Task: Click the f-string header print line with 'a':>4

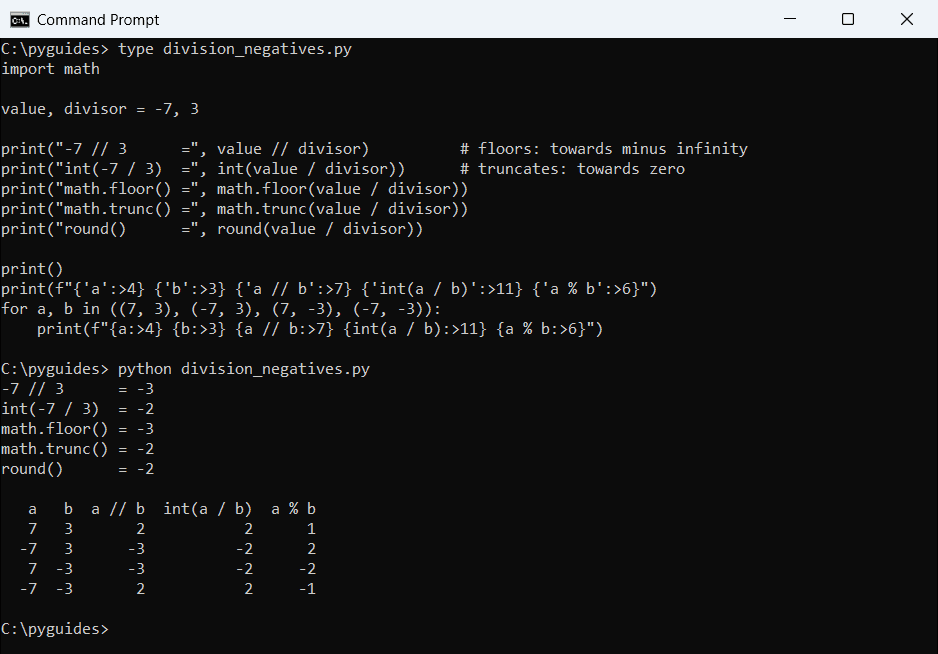Action: click(329, 289)
